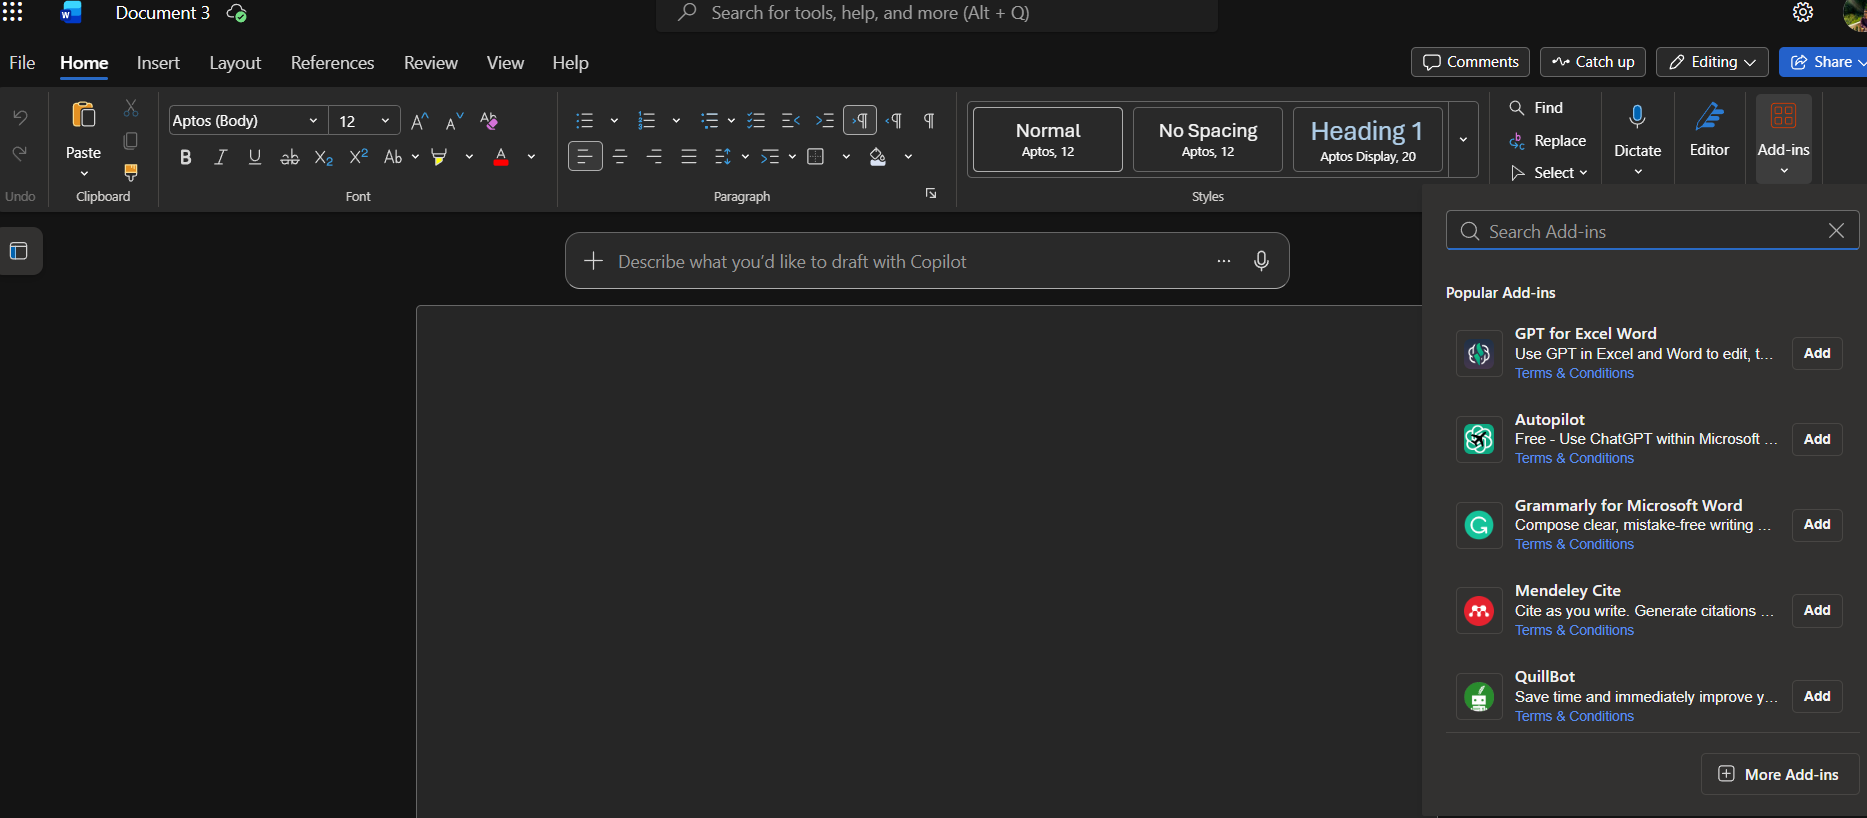Add the Grammarly for Microsoft Word add-in
This screenshot has height=818, width=1867.
[1817, 525]
